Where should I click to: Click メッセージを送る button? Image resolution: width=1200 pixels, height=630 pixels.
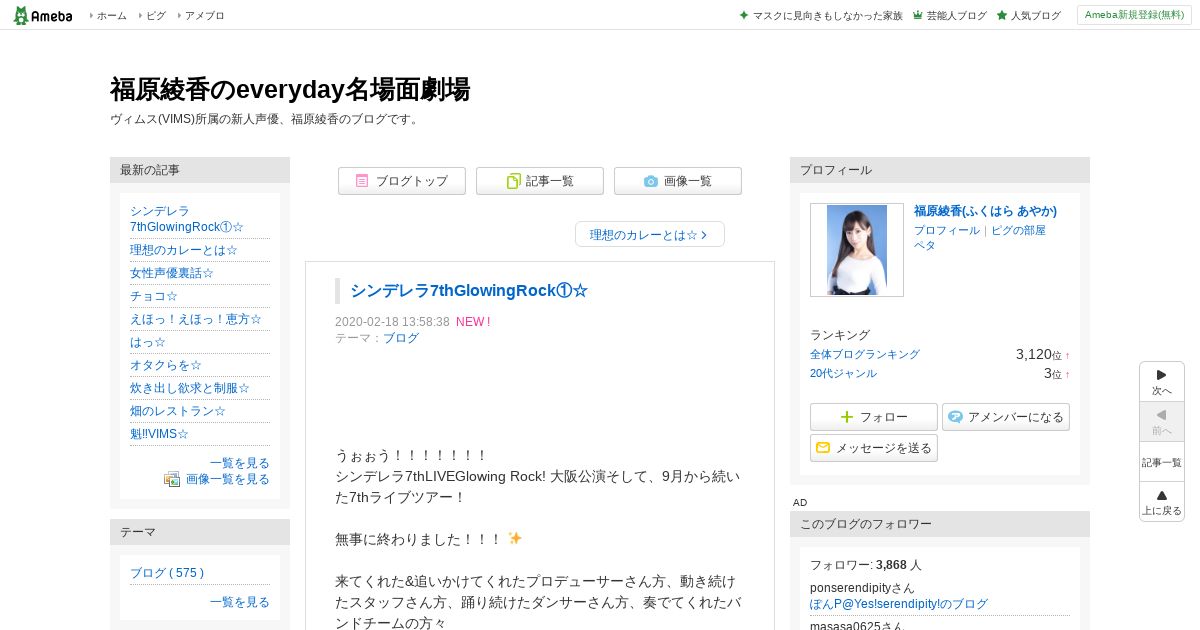click(874, 448)
